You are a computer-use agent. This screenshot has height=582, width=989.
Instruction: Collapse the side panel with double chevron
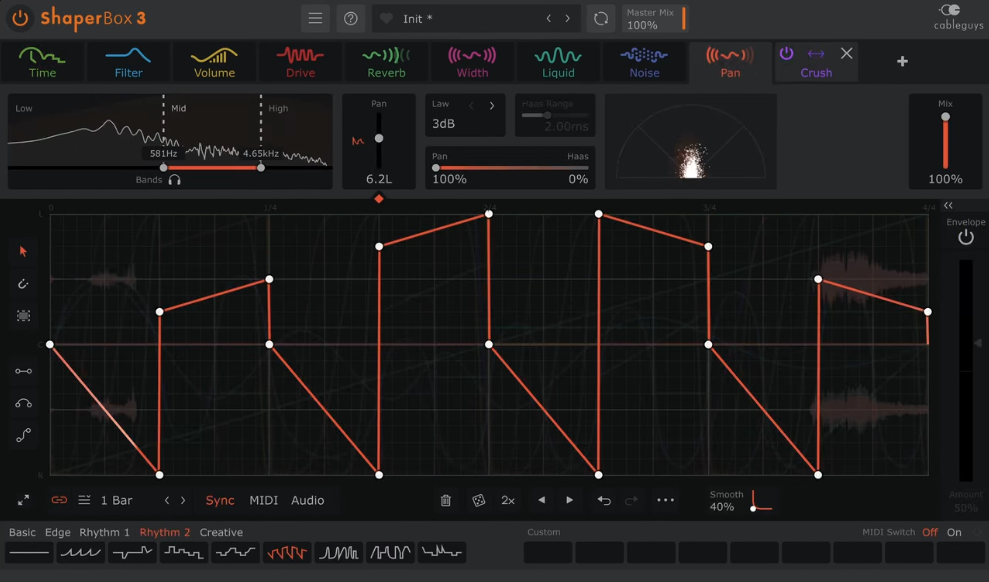pyautogui.click(x=948, y=205)
